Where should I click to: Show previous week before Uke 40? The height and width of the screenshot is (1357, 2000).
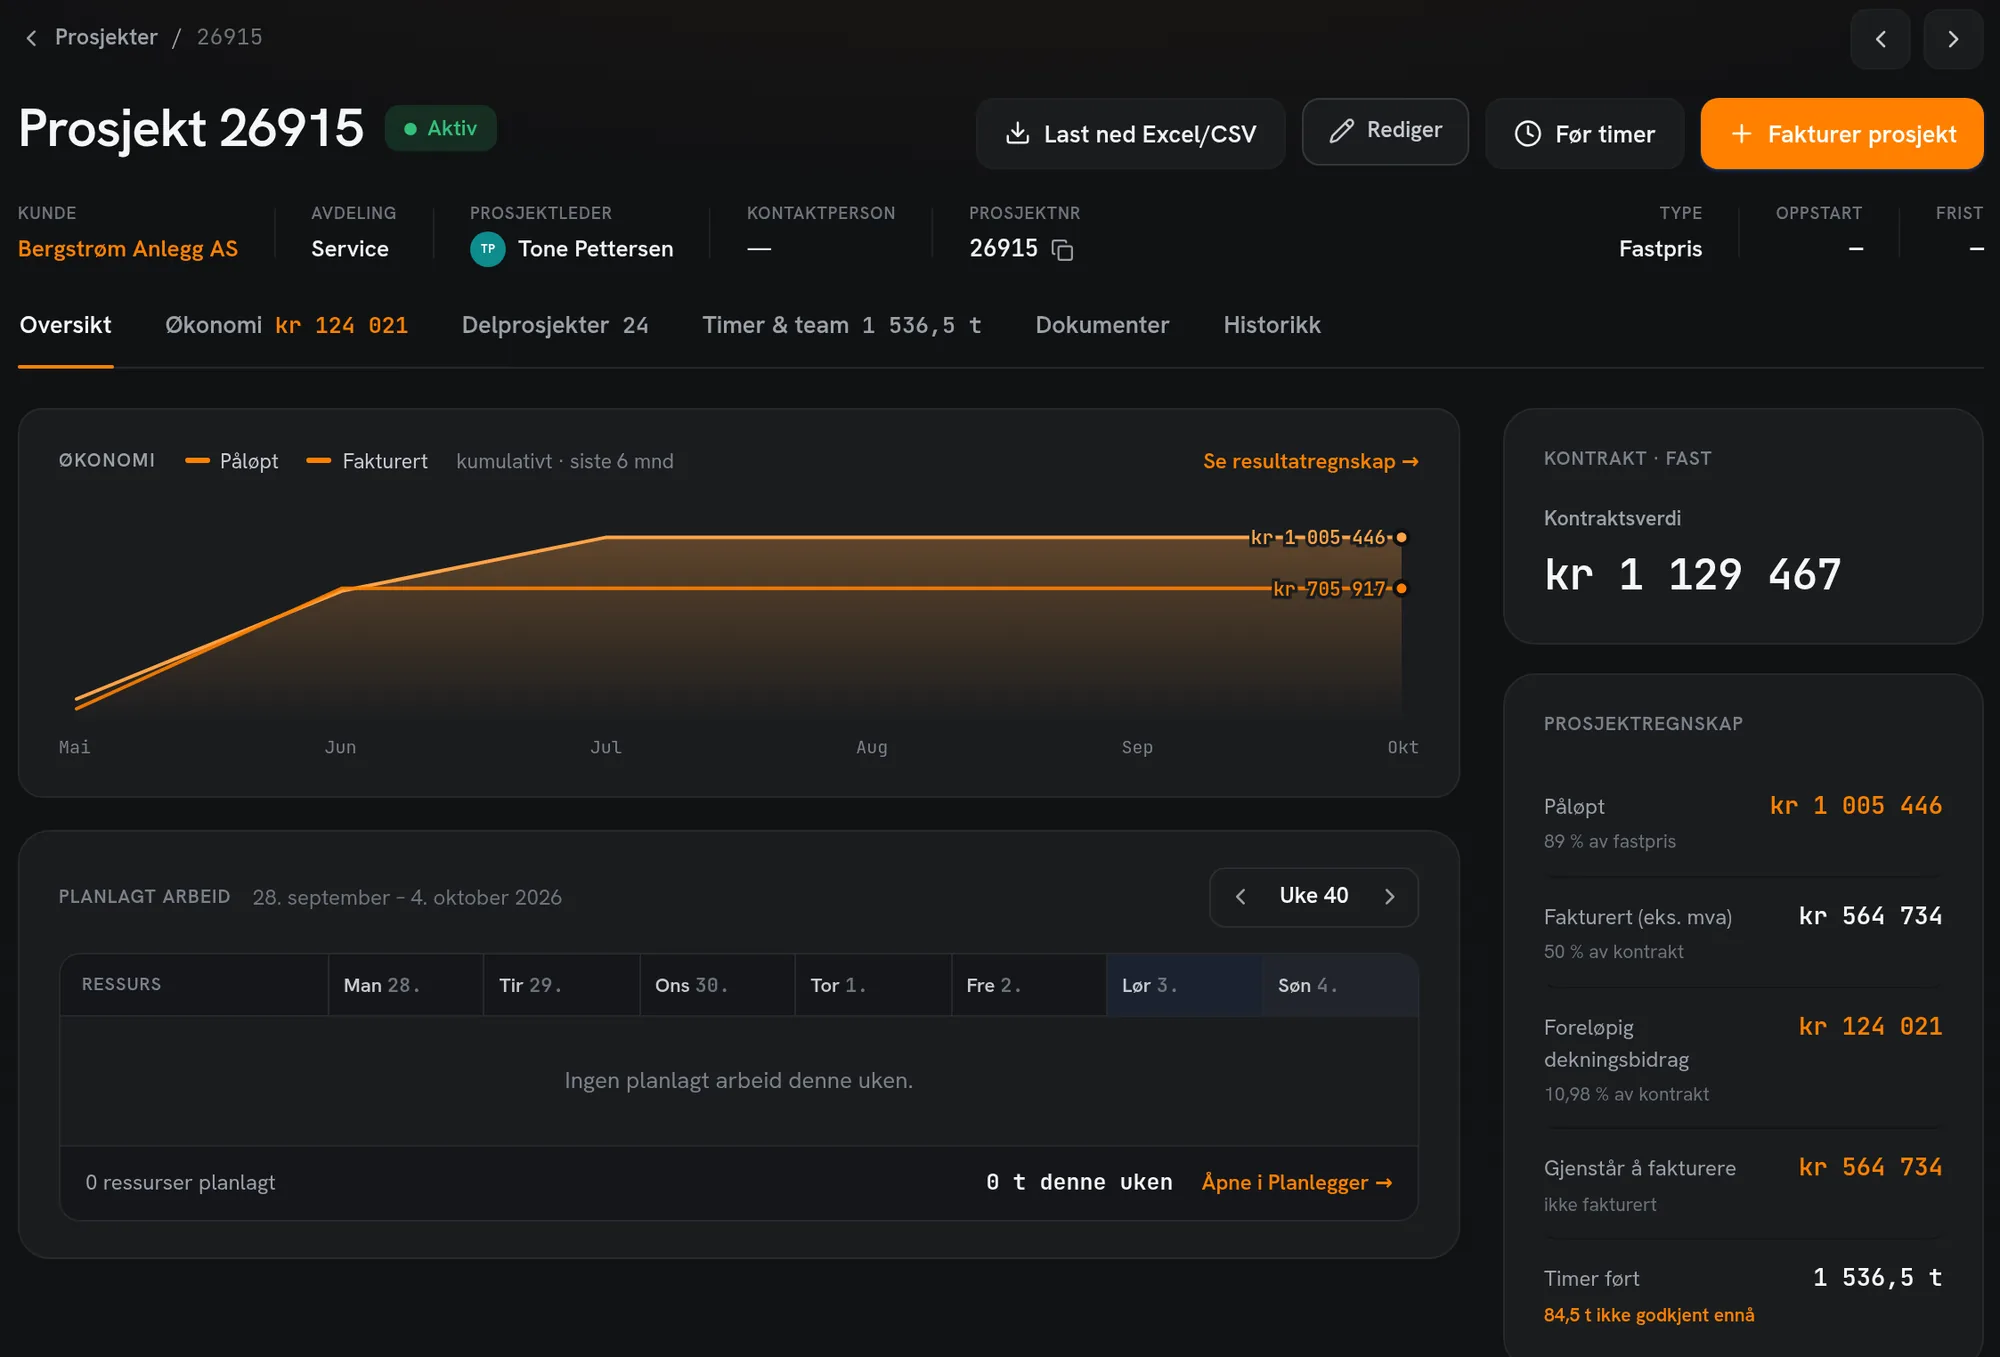point(1240,897)
